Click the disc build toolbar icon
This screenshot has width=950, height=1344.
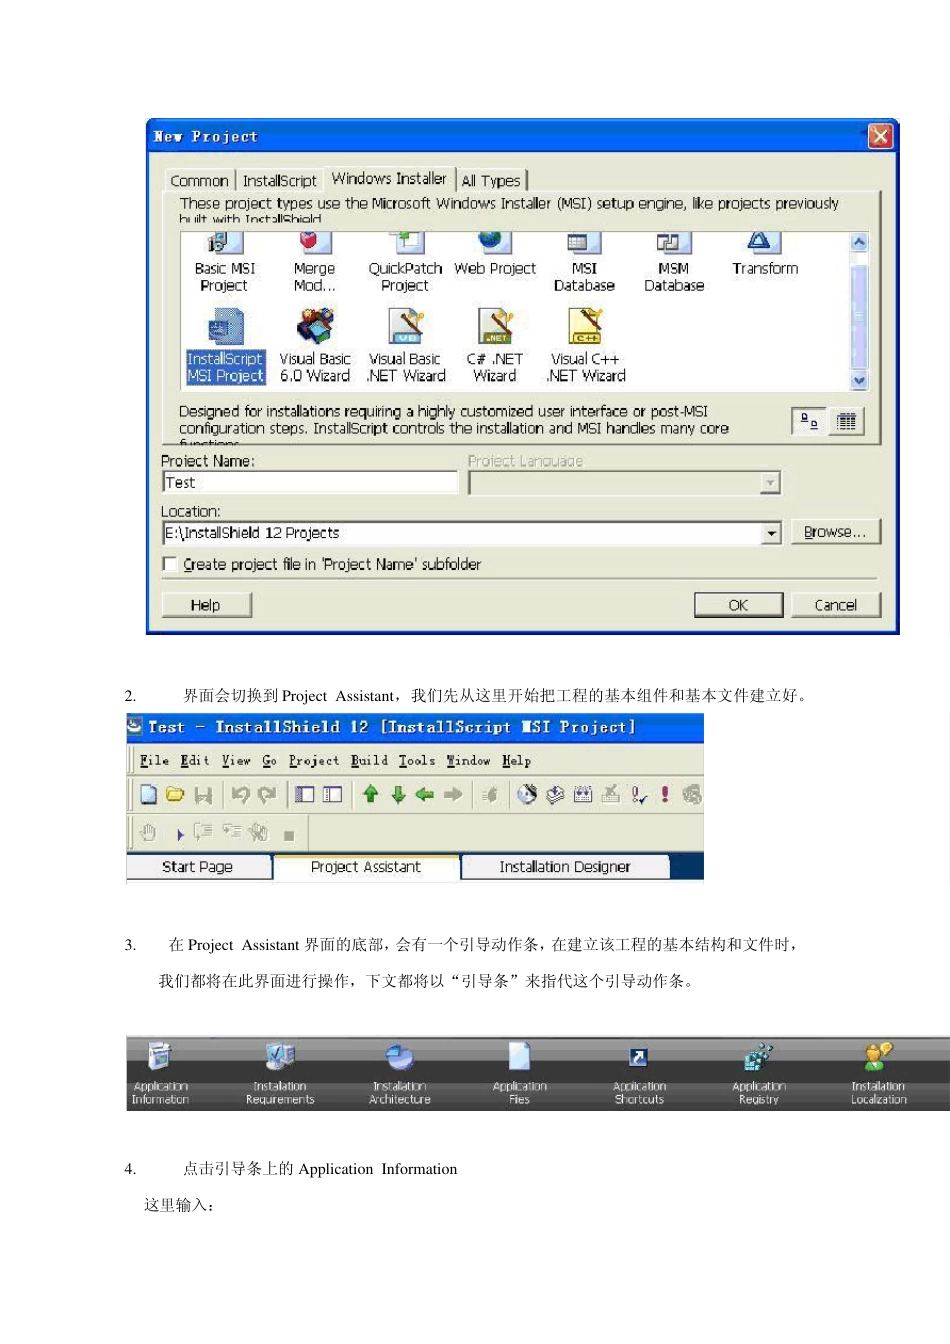pyautogui.click(x=527, y=794)
